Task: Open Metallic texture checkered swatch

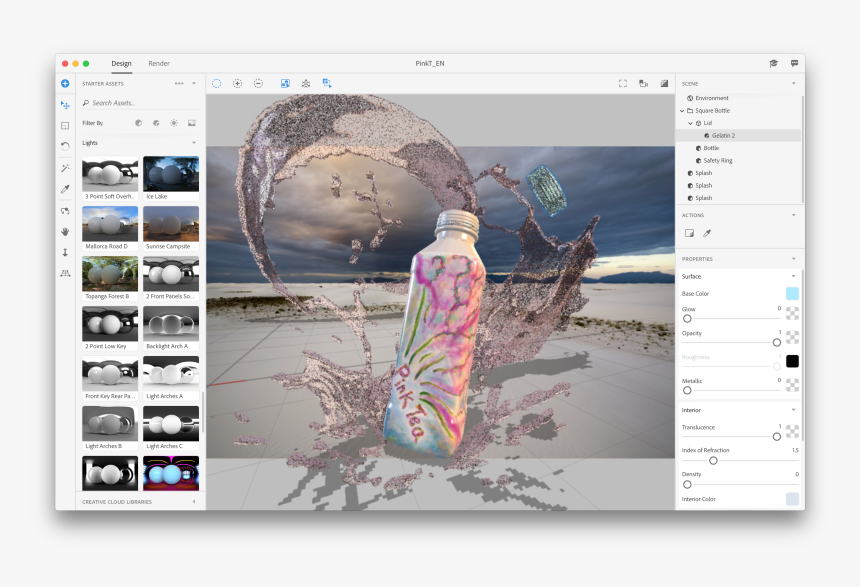Action: tap(792, 385)
